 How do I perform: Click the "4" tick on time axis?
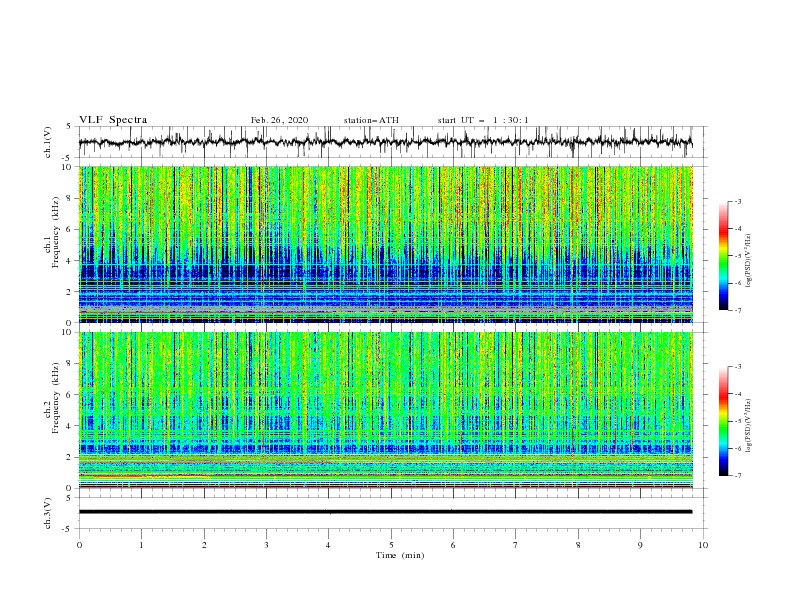point(328,545)
